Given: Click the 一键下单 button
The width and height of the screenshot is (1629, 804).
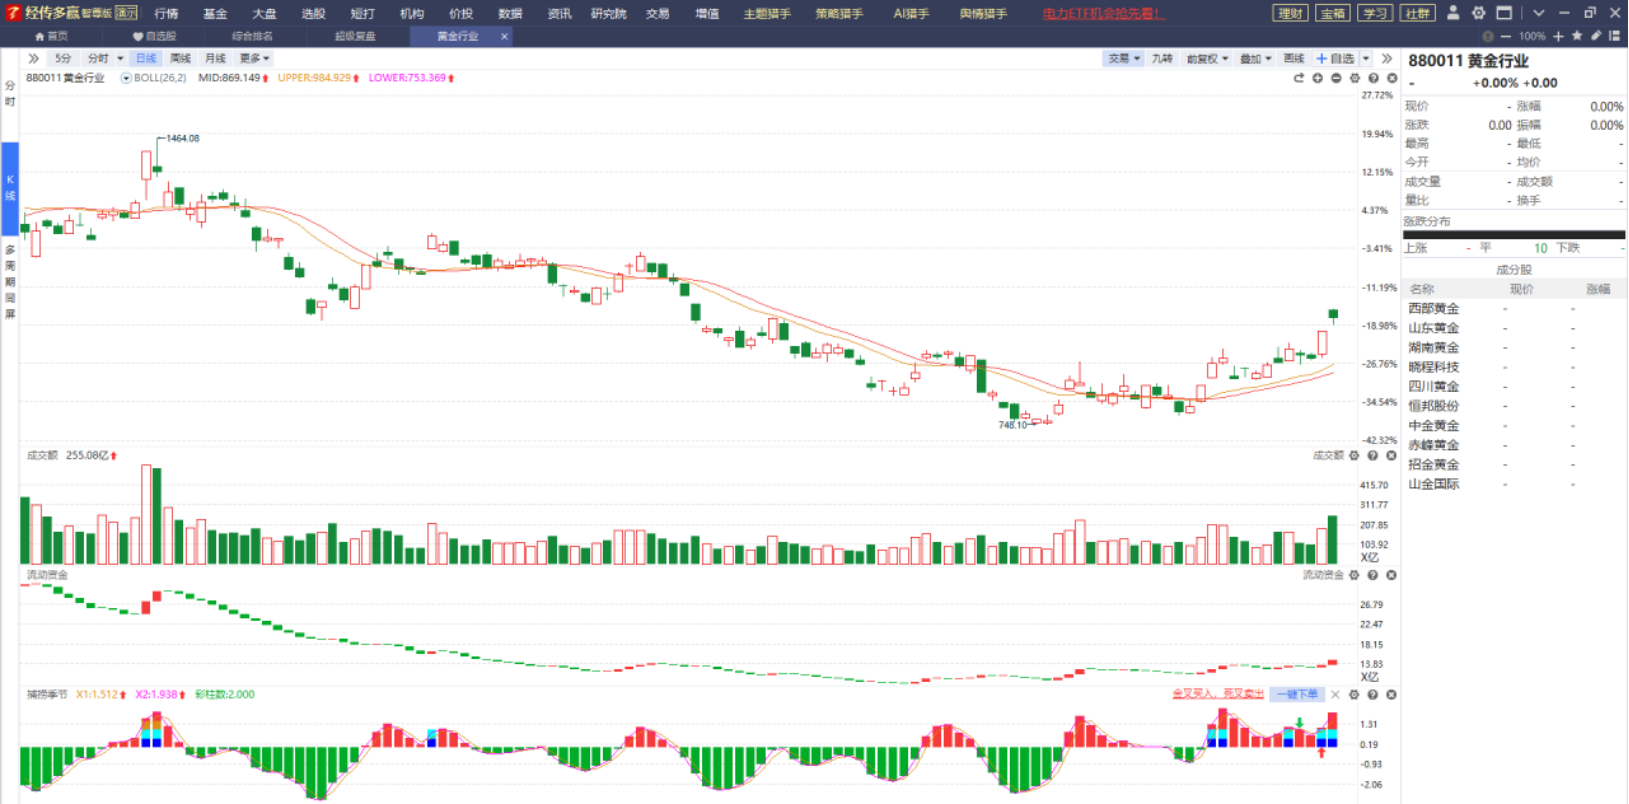Looking at the screenshot, I should coord(1297,694).
